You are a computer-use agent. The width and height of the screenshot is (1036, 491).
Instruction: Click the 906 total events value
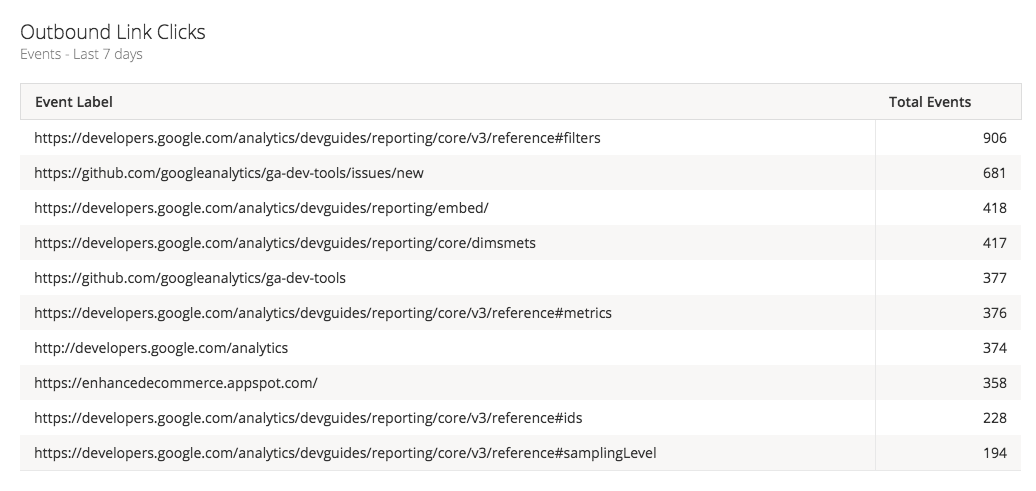[x=994, y=138]
